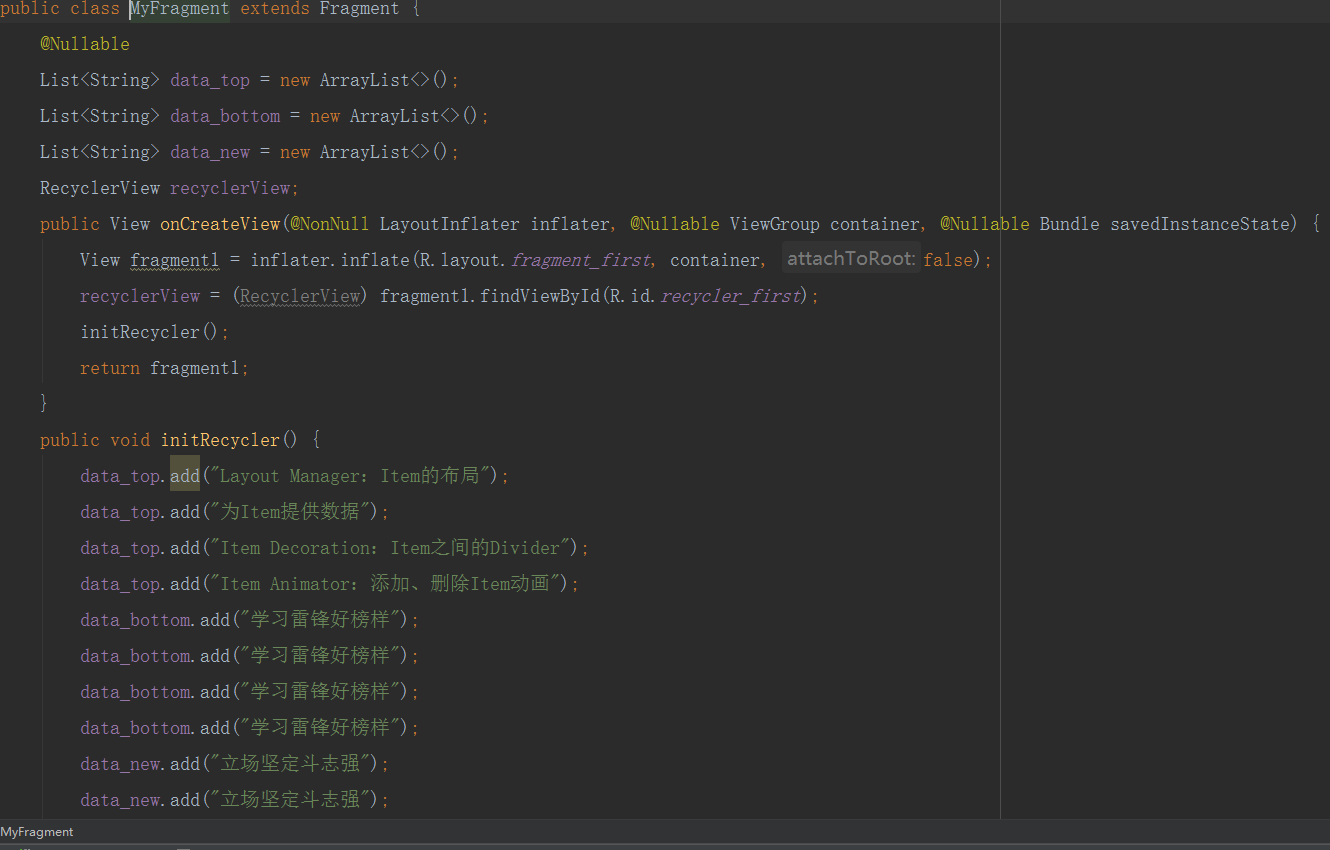Screen dimensions: 1330x850
Task: Click the highlighted add call on the Layout Manager line
Action: coord(185,476)
